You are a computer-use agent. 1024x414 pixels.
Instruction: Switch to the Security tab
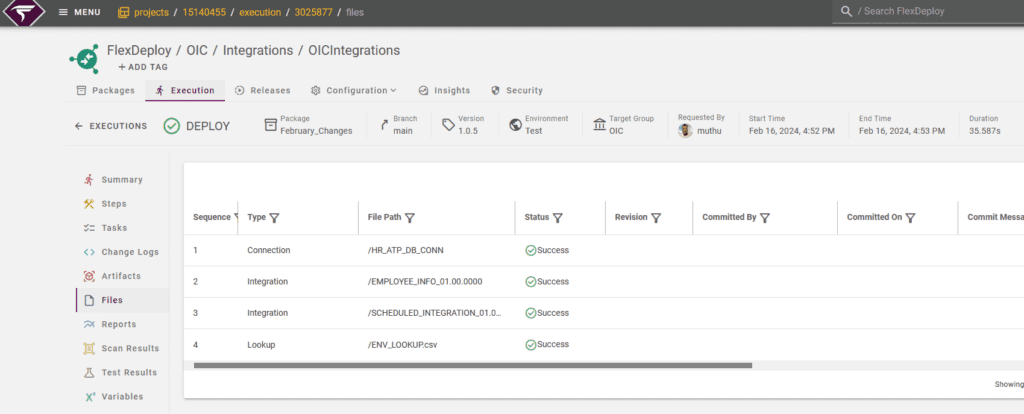pos(517,91)
